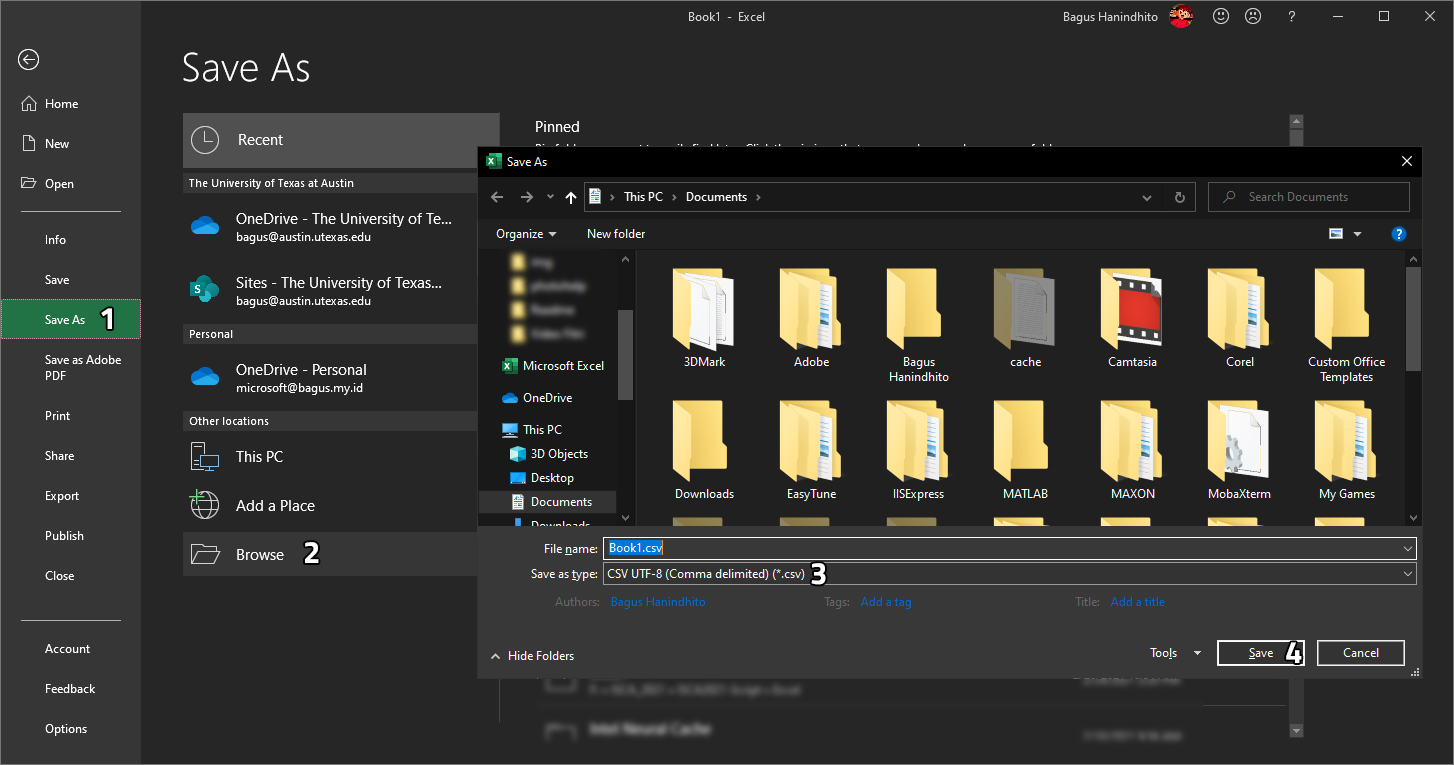The image size is (1454, 765).
Task: Click the smiley face feedback icon
Action: click(1221, 16)
